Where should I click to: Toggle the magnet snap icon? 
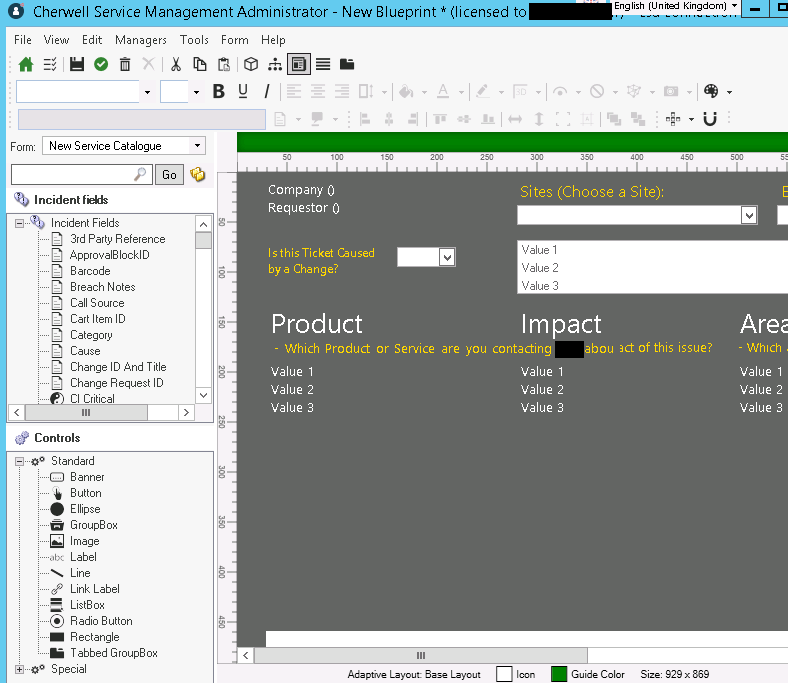click(x=710, y=119)
